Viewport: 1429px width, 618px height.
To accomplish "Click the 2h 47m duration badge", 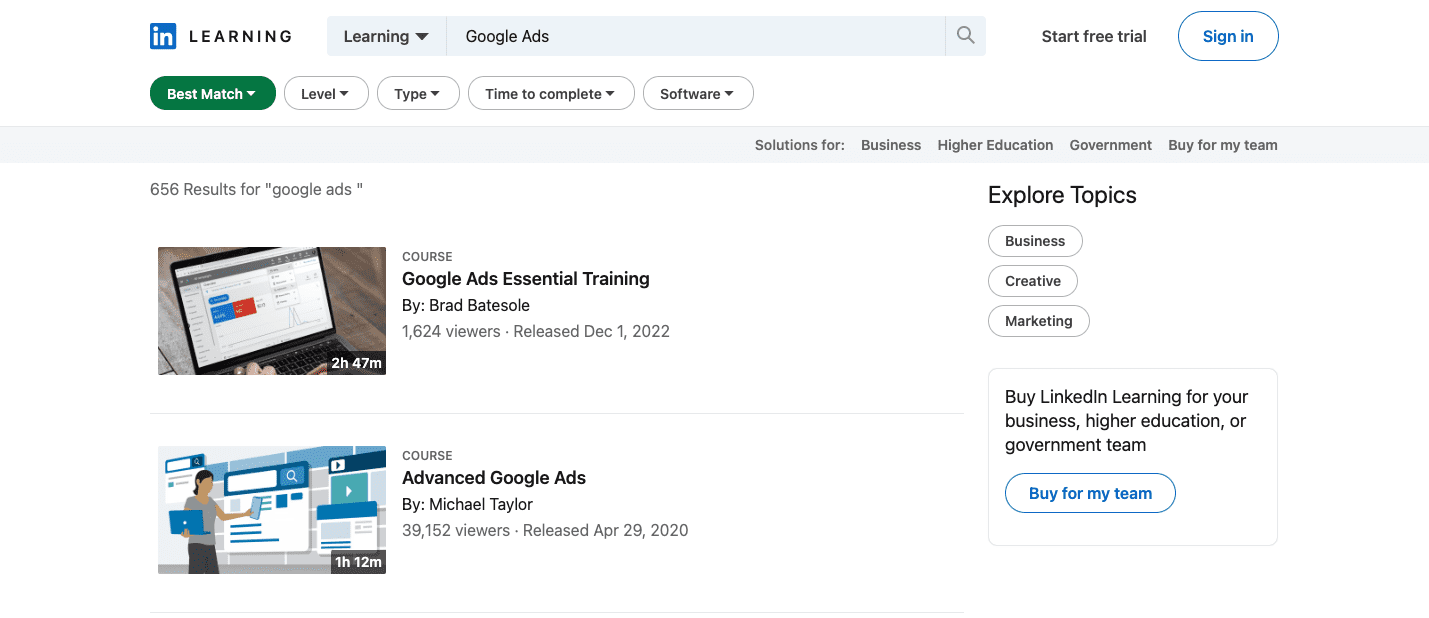I will point(357,363).
